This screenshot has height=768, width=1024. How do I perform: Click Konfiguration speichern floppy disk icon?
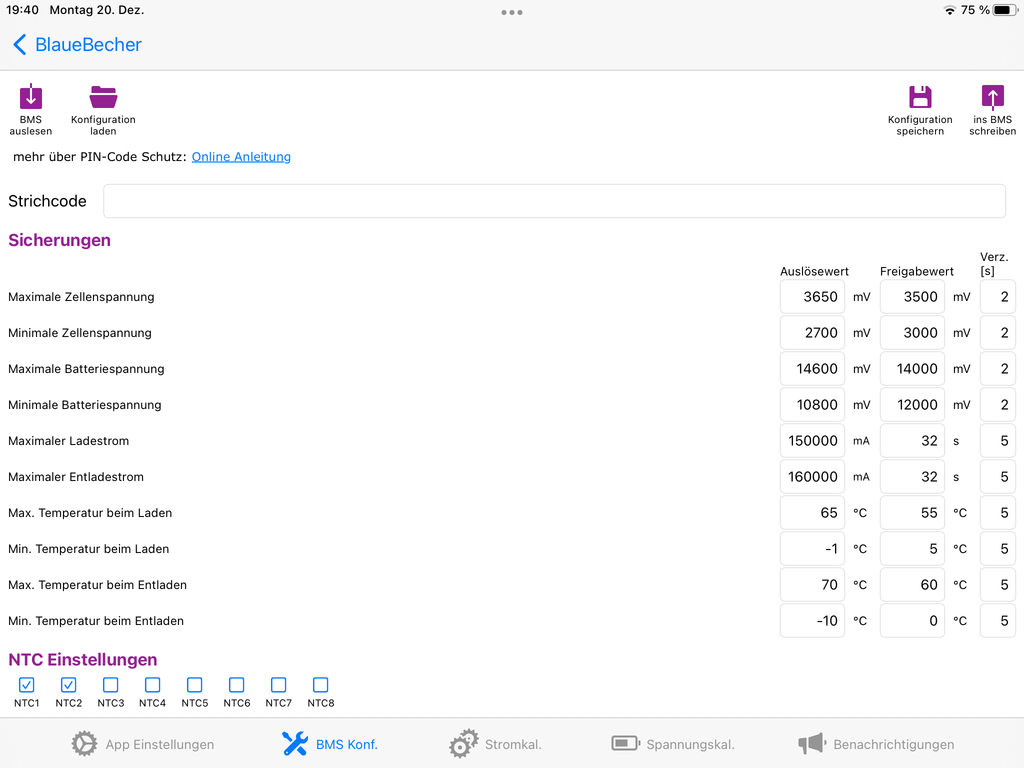coord(920,97)
